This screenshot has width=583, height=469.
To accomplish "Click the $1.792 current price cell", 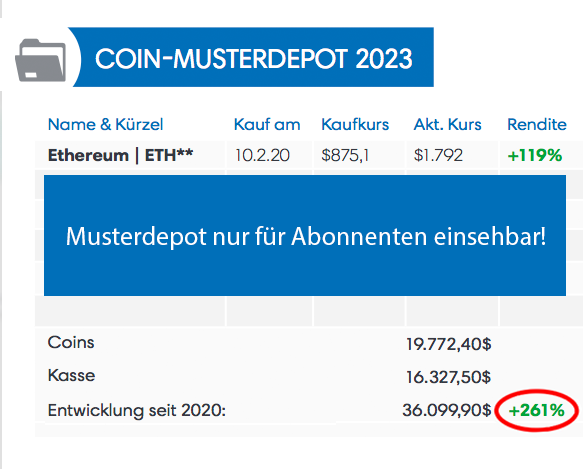I will 438,155.
